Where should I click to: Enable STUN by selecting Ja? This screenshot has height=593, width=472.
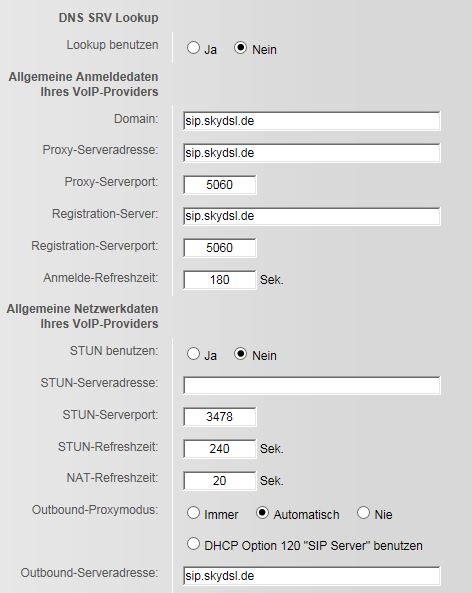pos(193,354)
